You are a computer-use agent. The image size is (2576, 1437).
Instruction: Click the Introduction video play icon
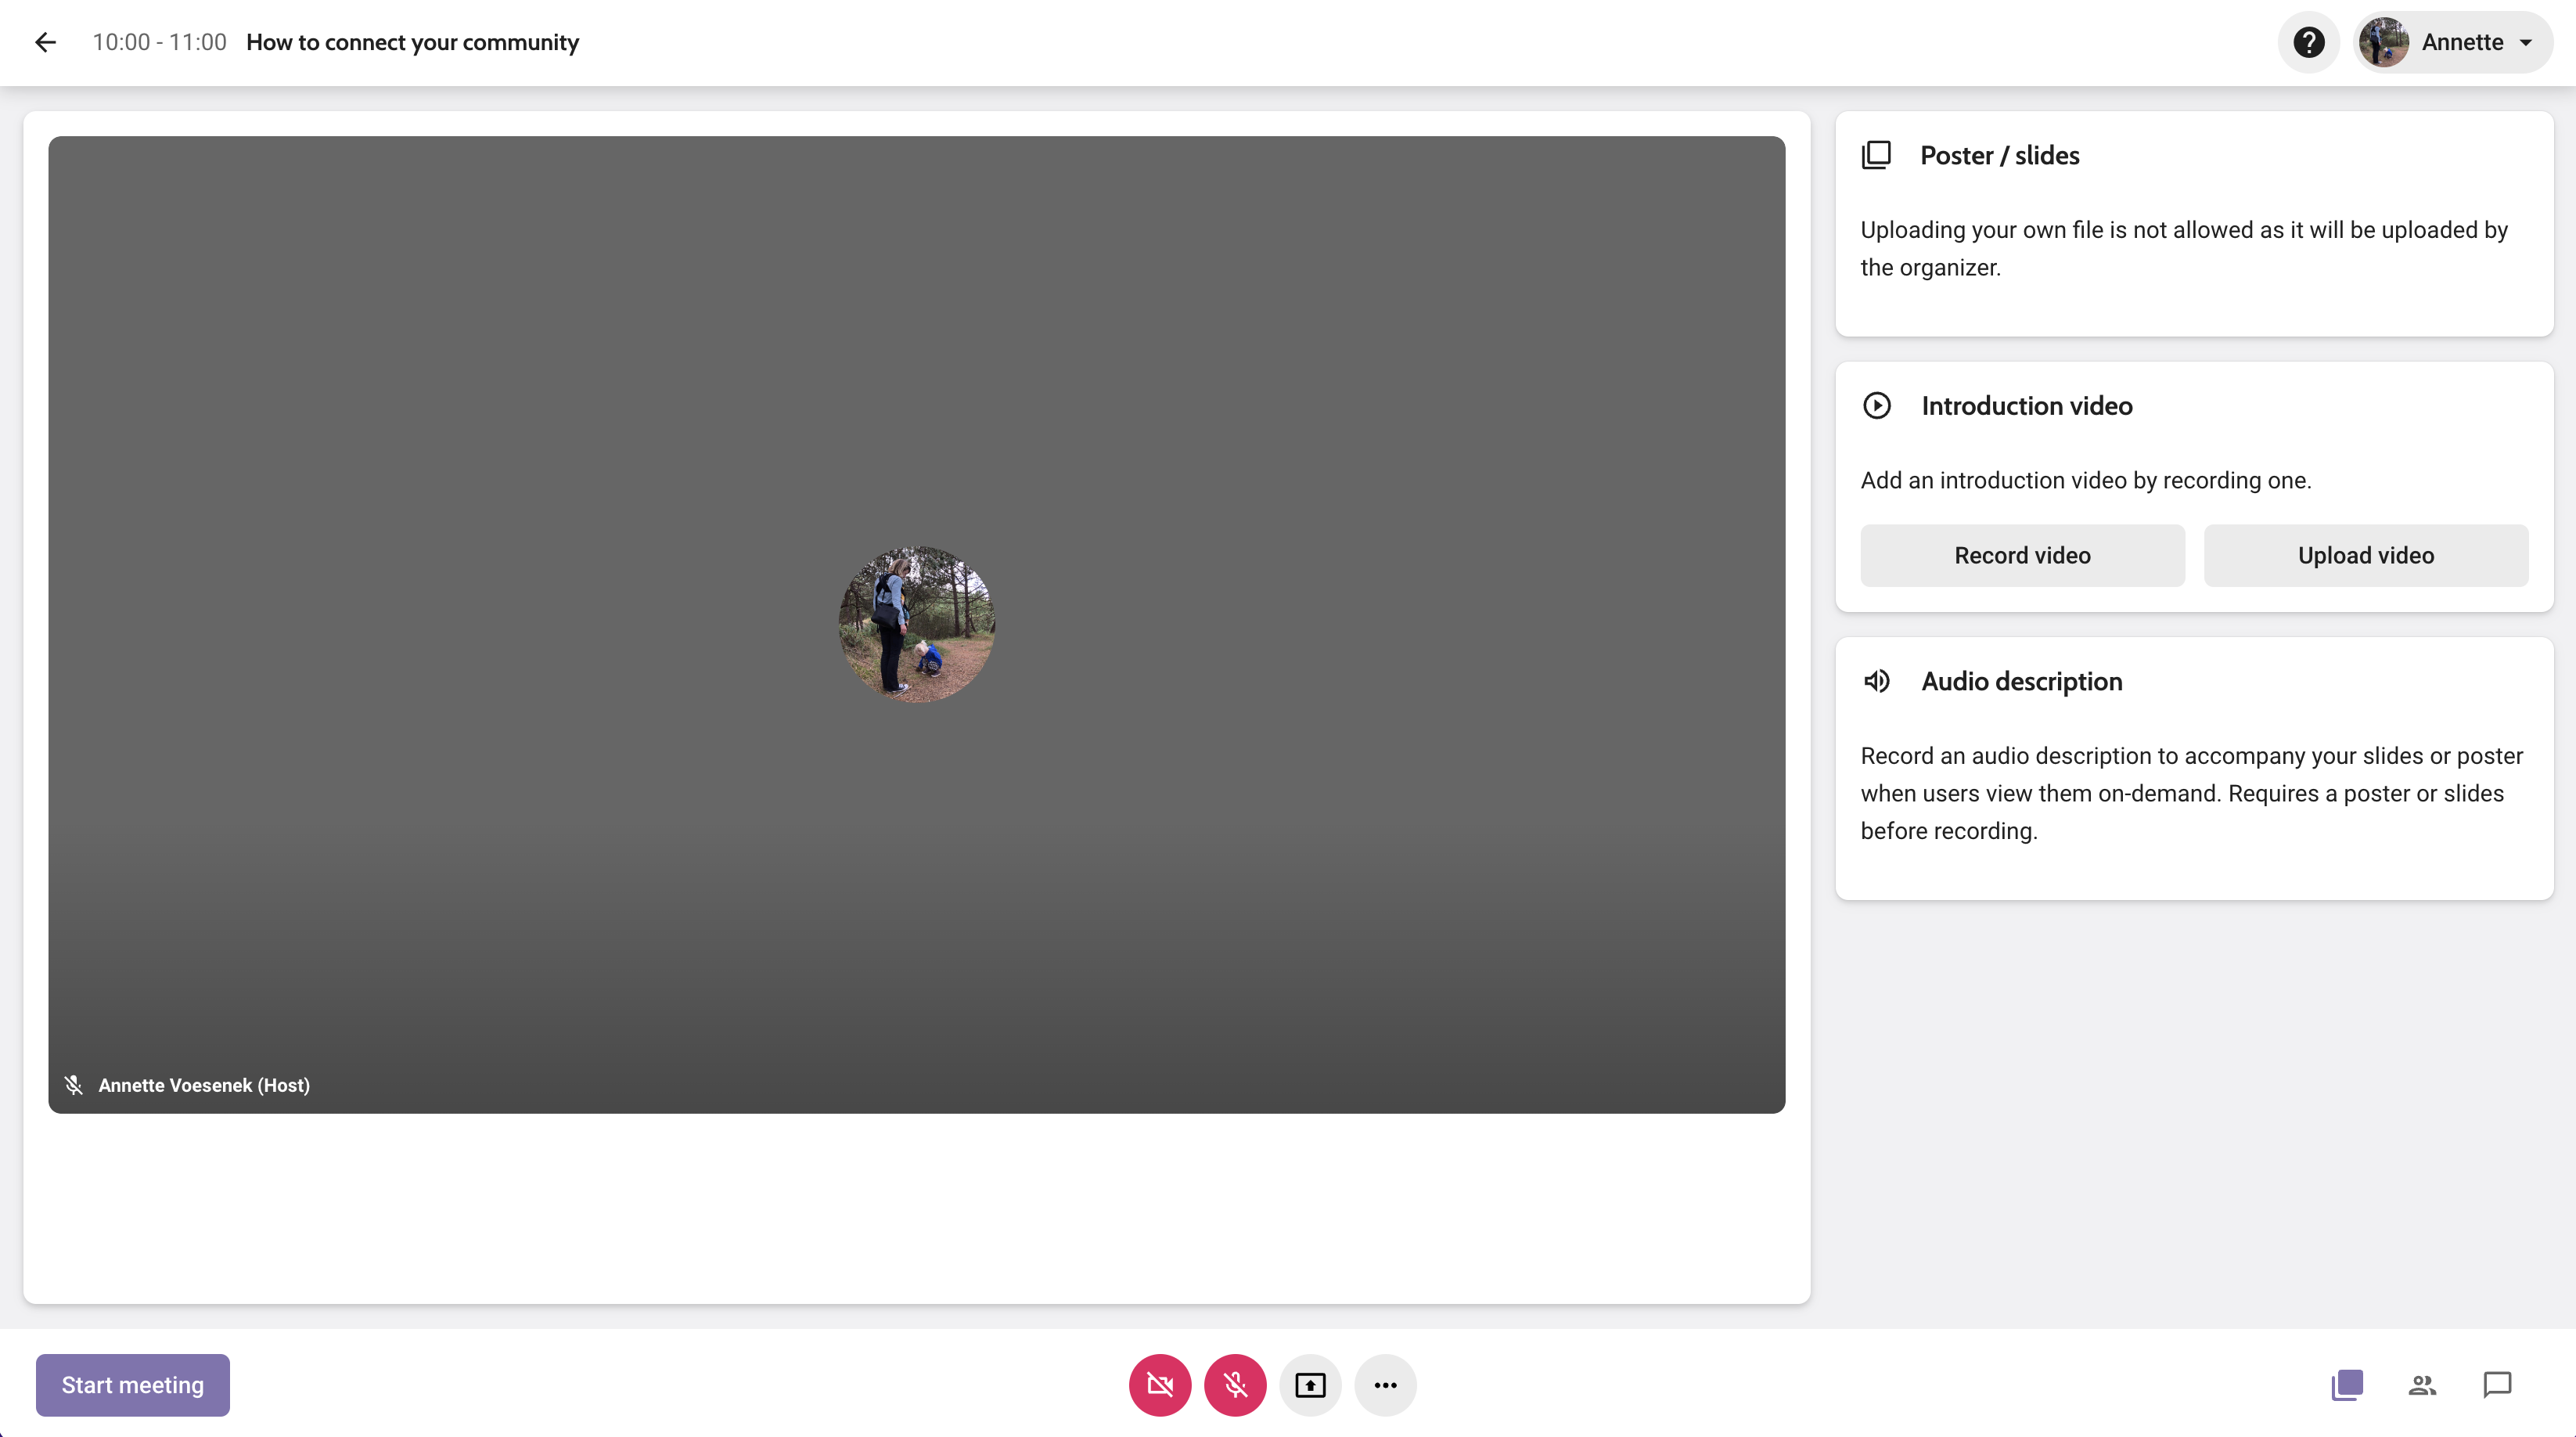[x=1877, y=405]
